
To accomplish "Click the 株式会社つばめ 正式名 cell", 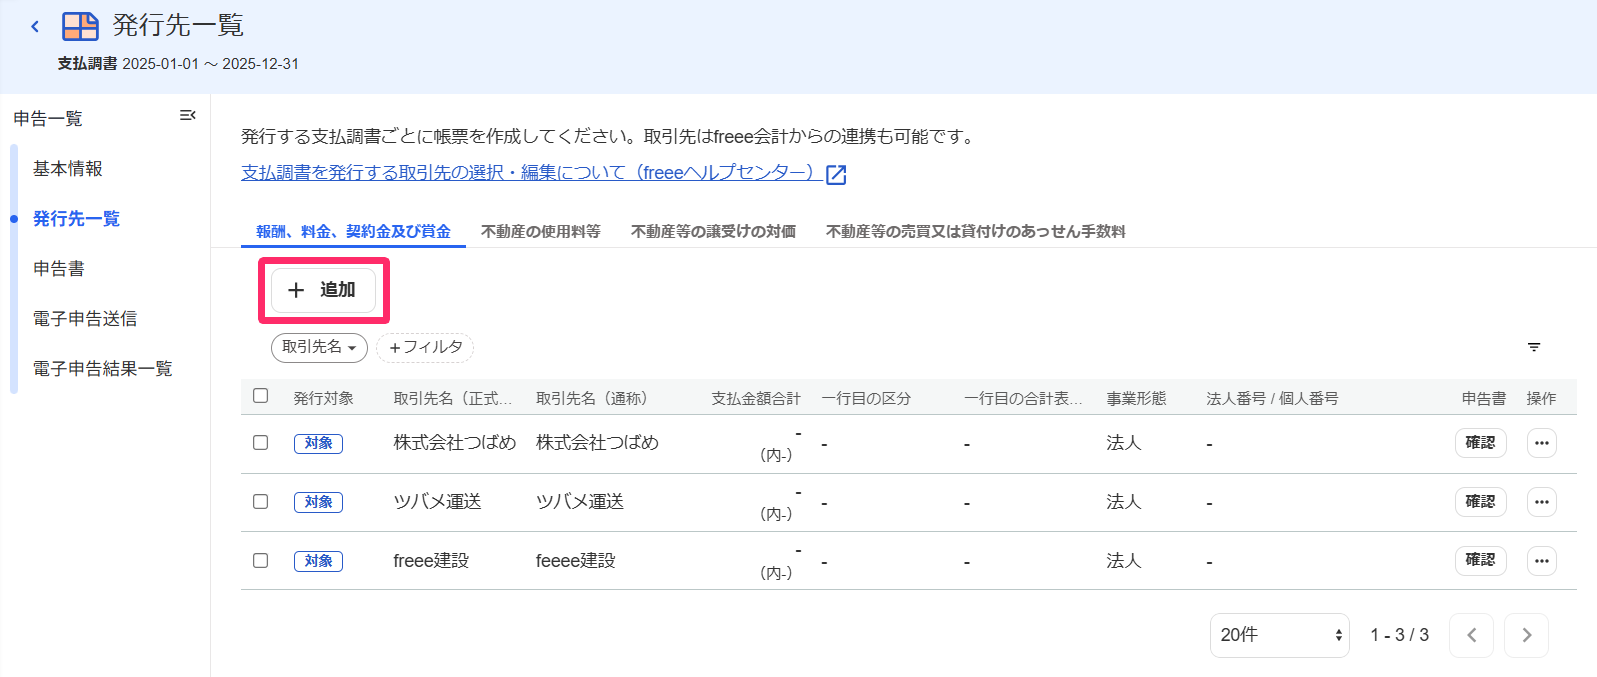I will click(x=455, y=443).
